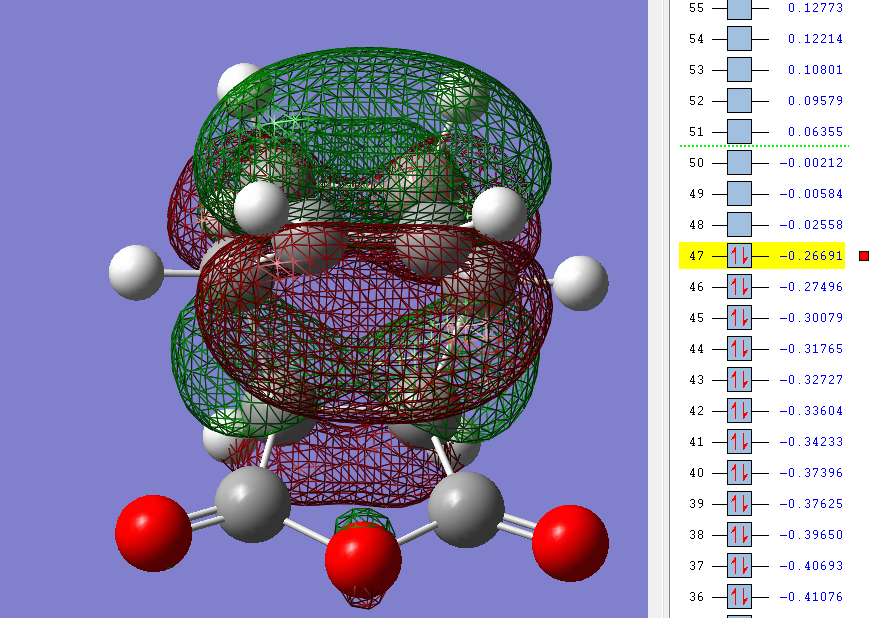
Task: Click orbital number label 47
Action: [696, 256]
